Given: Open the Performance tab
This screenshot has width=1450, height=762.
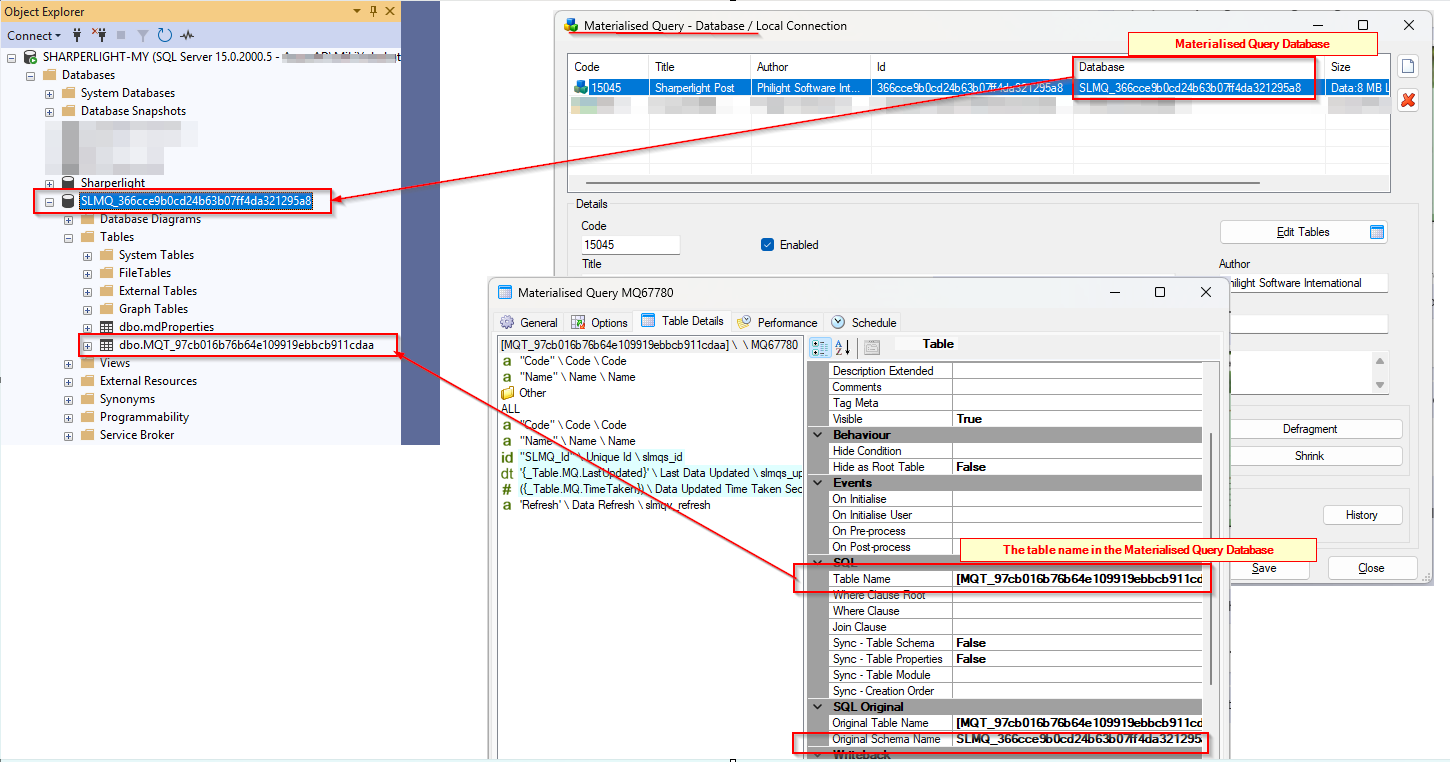Looking at the screenshot, I should click(x=777, y=322).
